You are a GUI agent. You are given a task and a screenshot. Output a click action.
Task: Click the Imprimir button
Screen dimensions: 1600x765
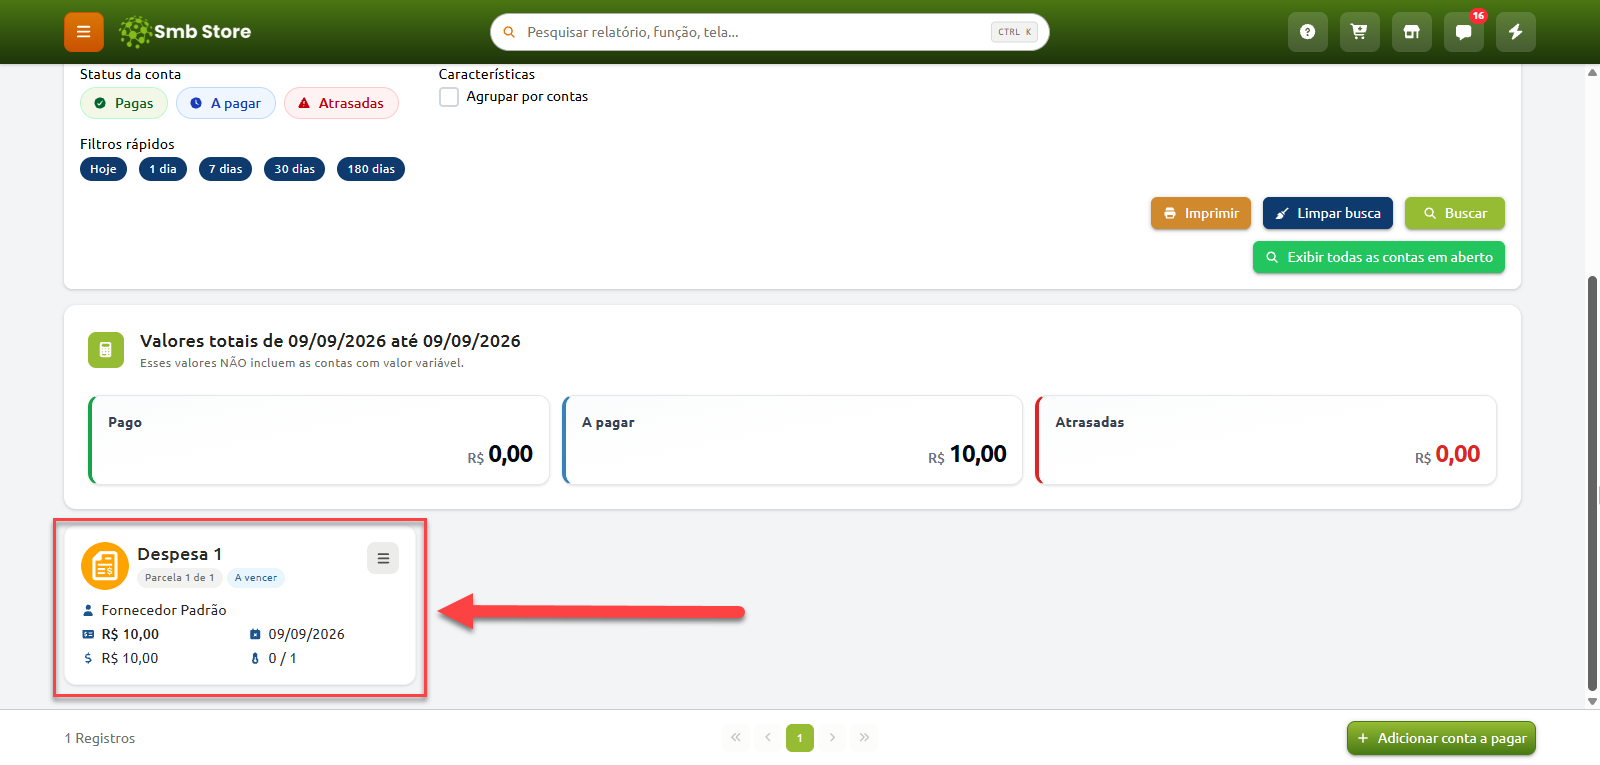[x=1201, y=213]
